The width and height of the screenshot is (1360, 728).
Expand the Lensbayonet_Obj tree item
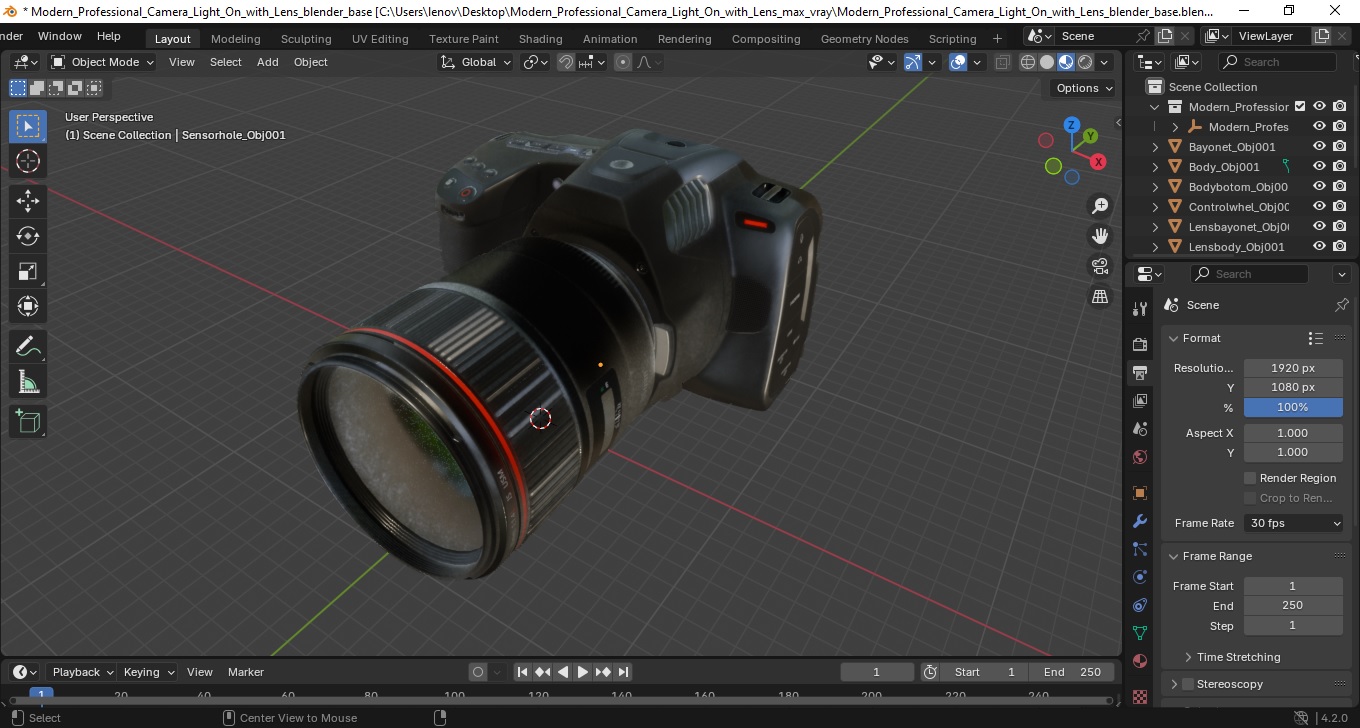click(1156, 227)
